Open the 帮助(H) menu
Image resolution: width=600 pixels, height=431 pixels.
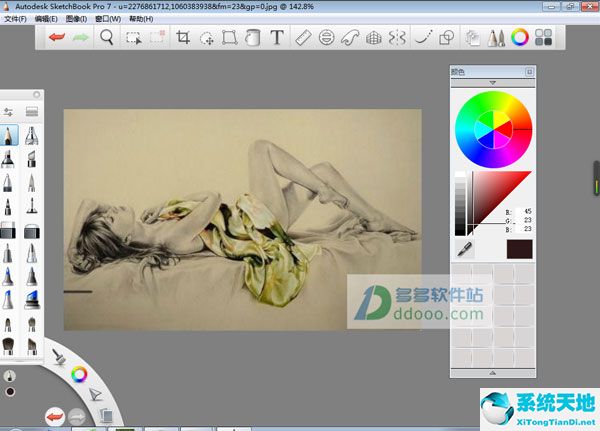point(141,19)
